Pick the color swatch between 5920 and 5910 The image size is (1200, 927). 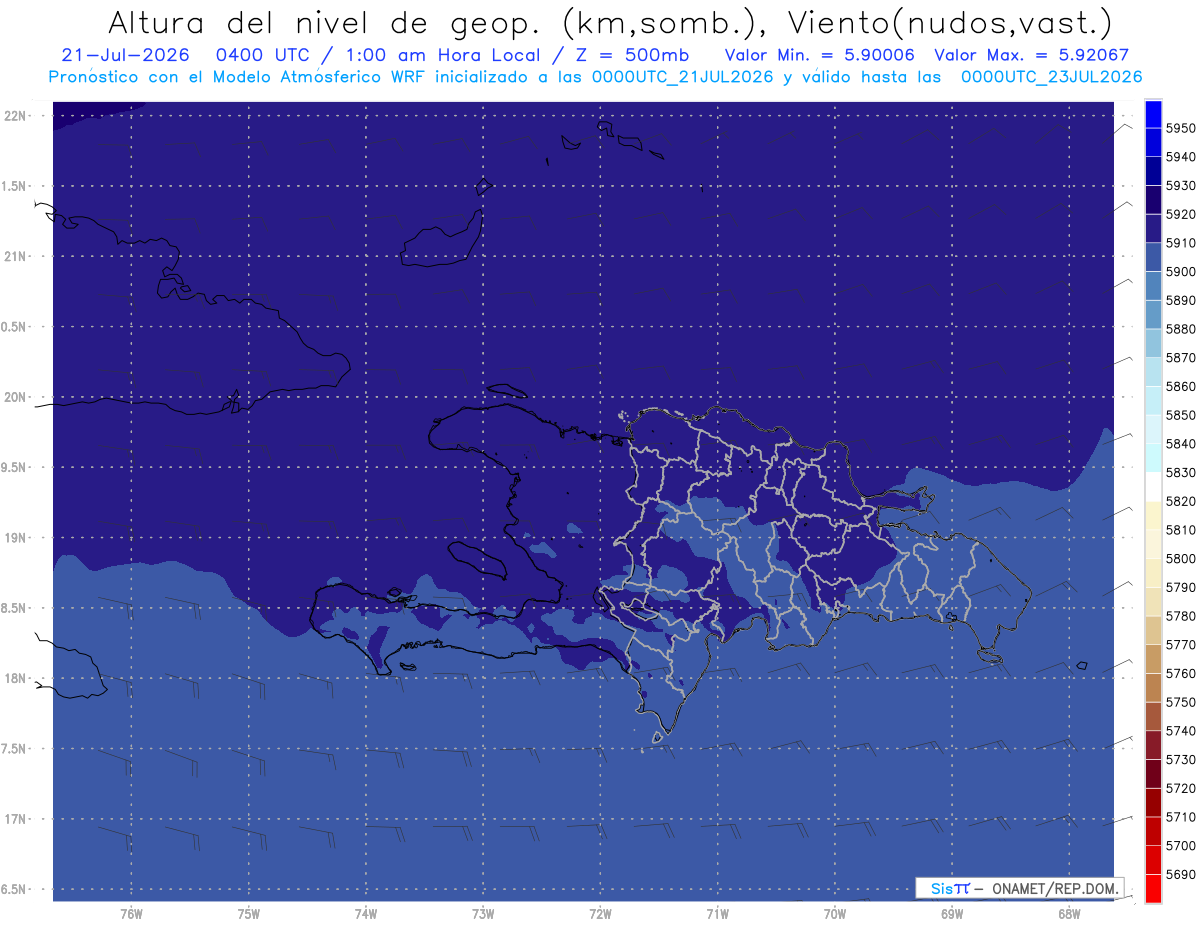[x=1153, y=228]
